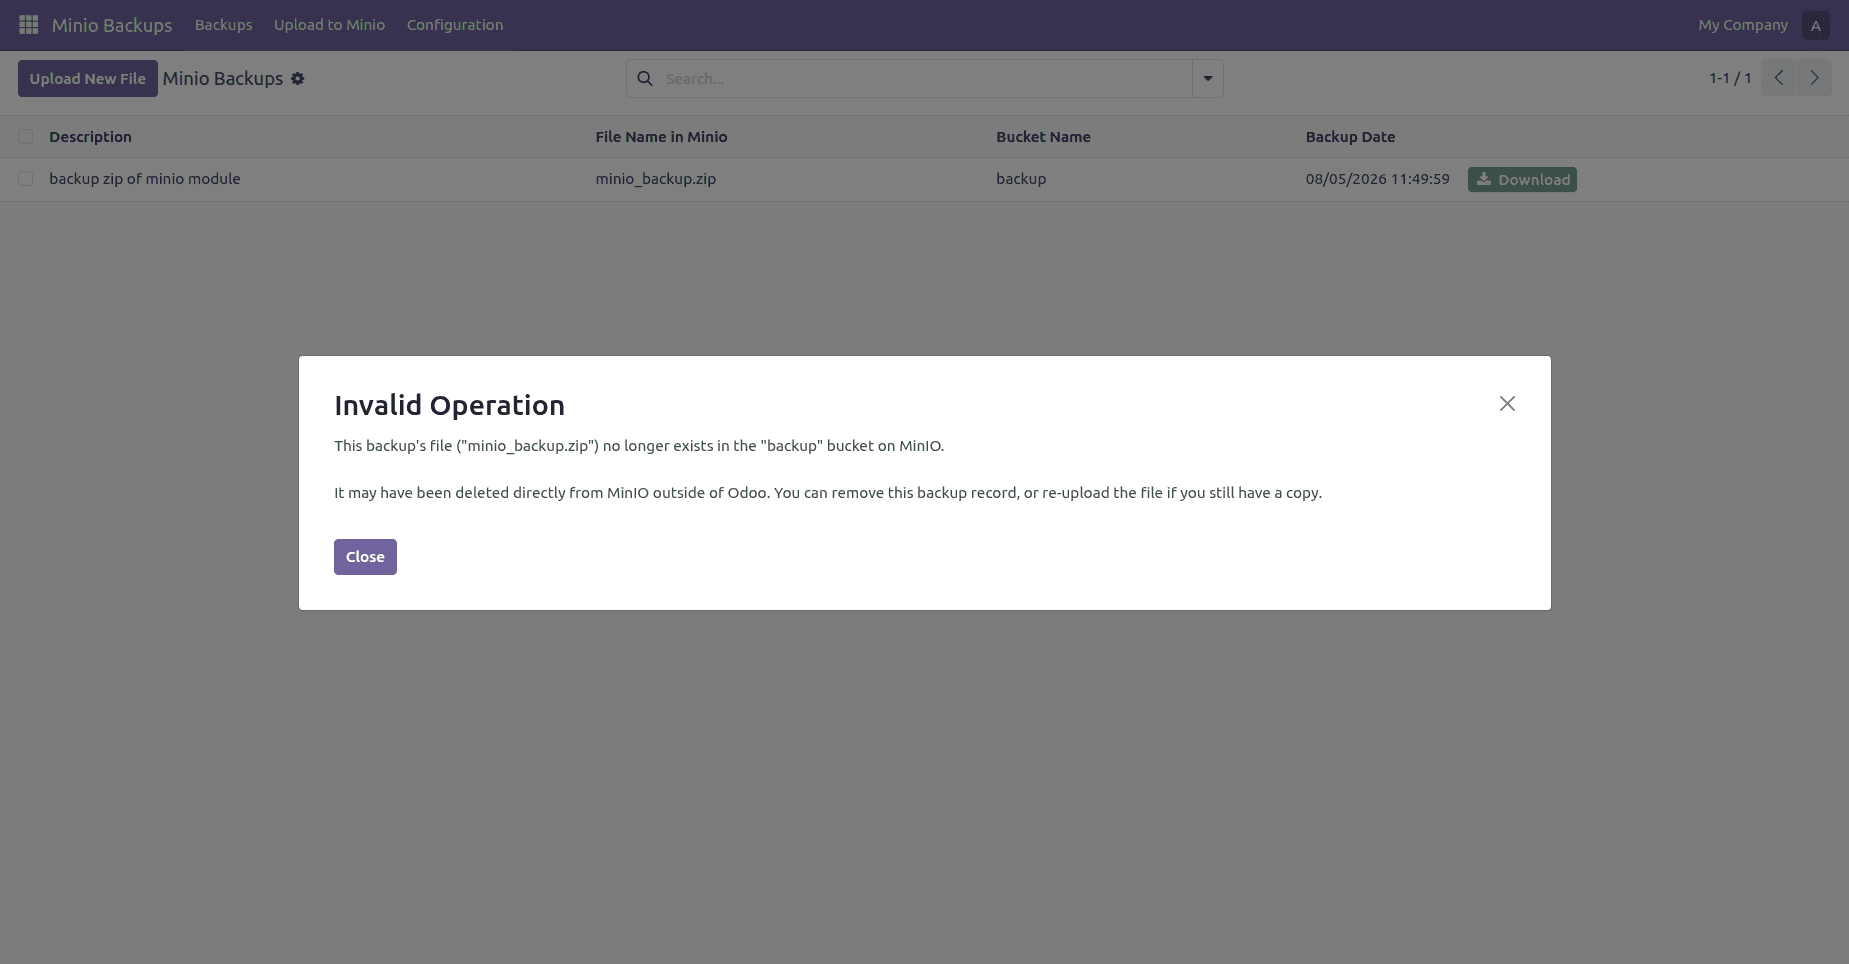Select 'backup zip of minio module' cell
This screenshot has width=1849, height=964.
(145, 179)
